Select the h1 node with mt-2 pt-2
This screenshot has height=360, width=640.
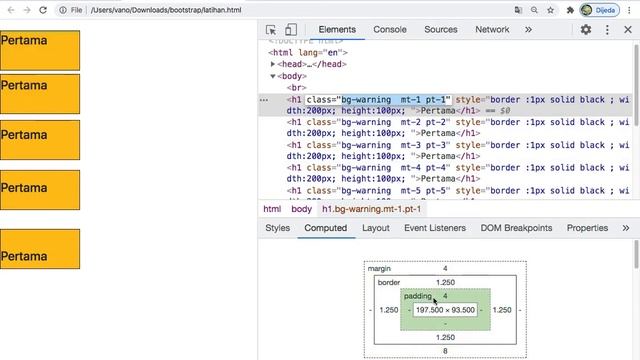tap(457, 127)
